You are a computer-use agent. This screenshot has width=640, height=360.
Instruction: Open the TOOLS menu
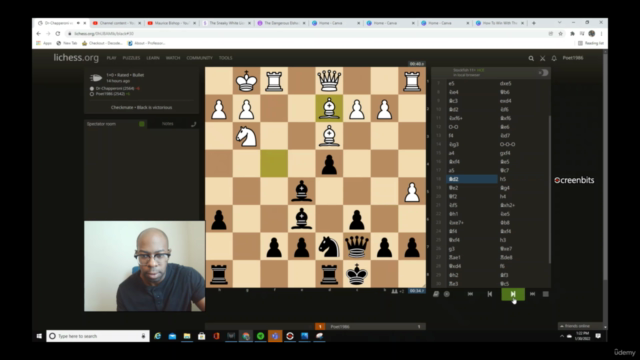click(x=225, y=58)
